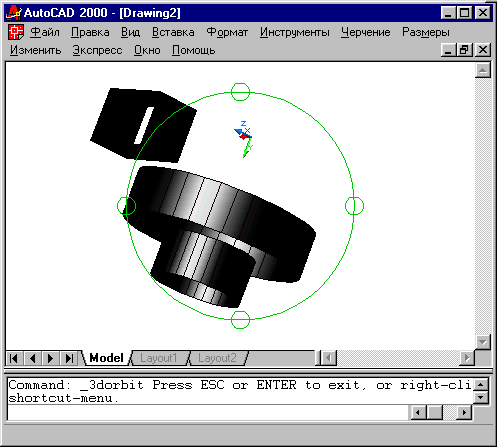497x447 pixels.
Task: Click the AutoCAD drawing document icon
Action: [16, 32]
